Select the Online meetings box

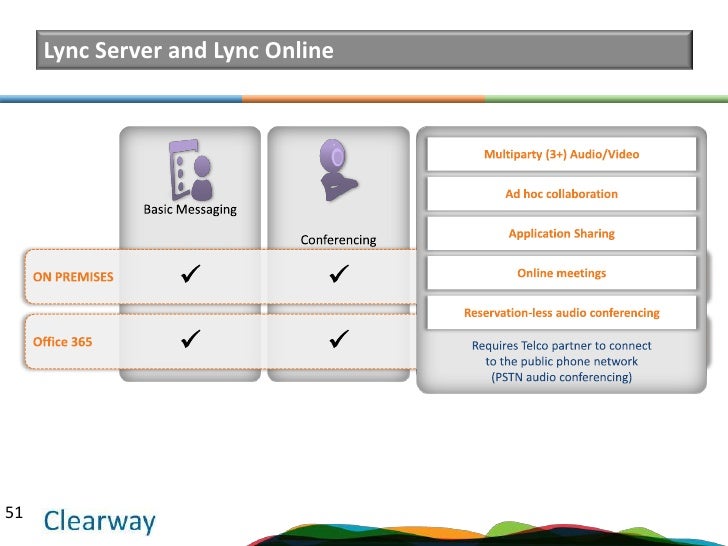(561, 273)
